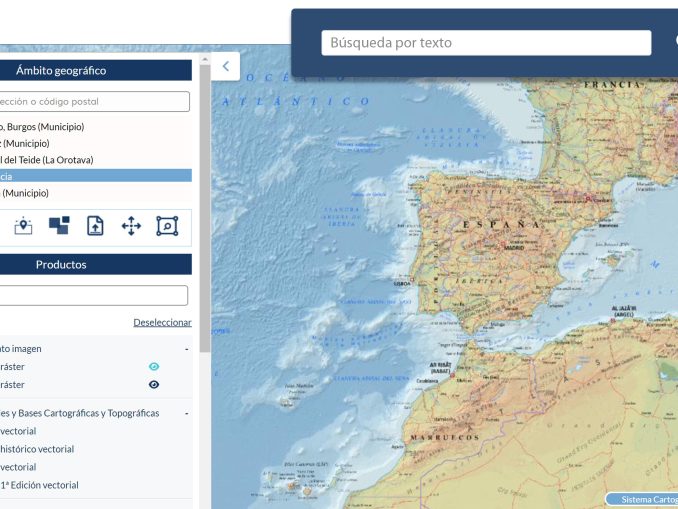Collapse the 'imagen' product group

[186, 349]
